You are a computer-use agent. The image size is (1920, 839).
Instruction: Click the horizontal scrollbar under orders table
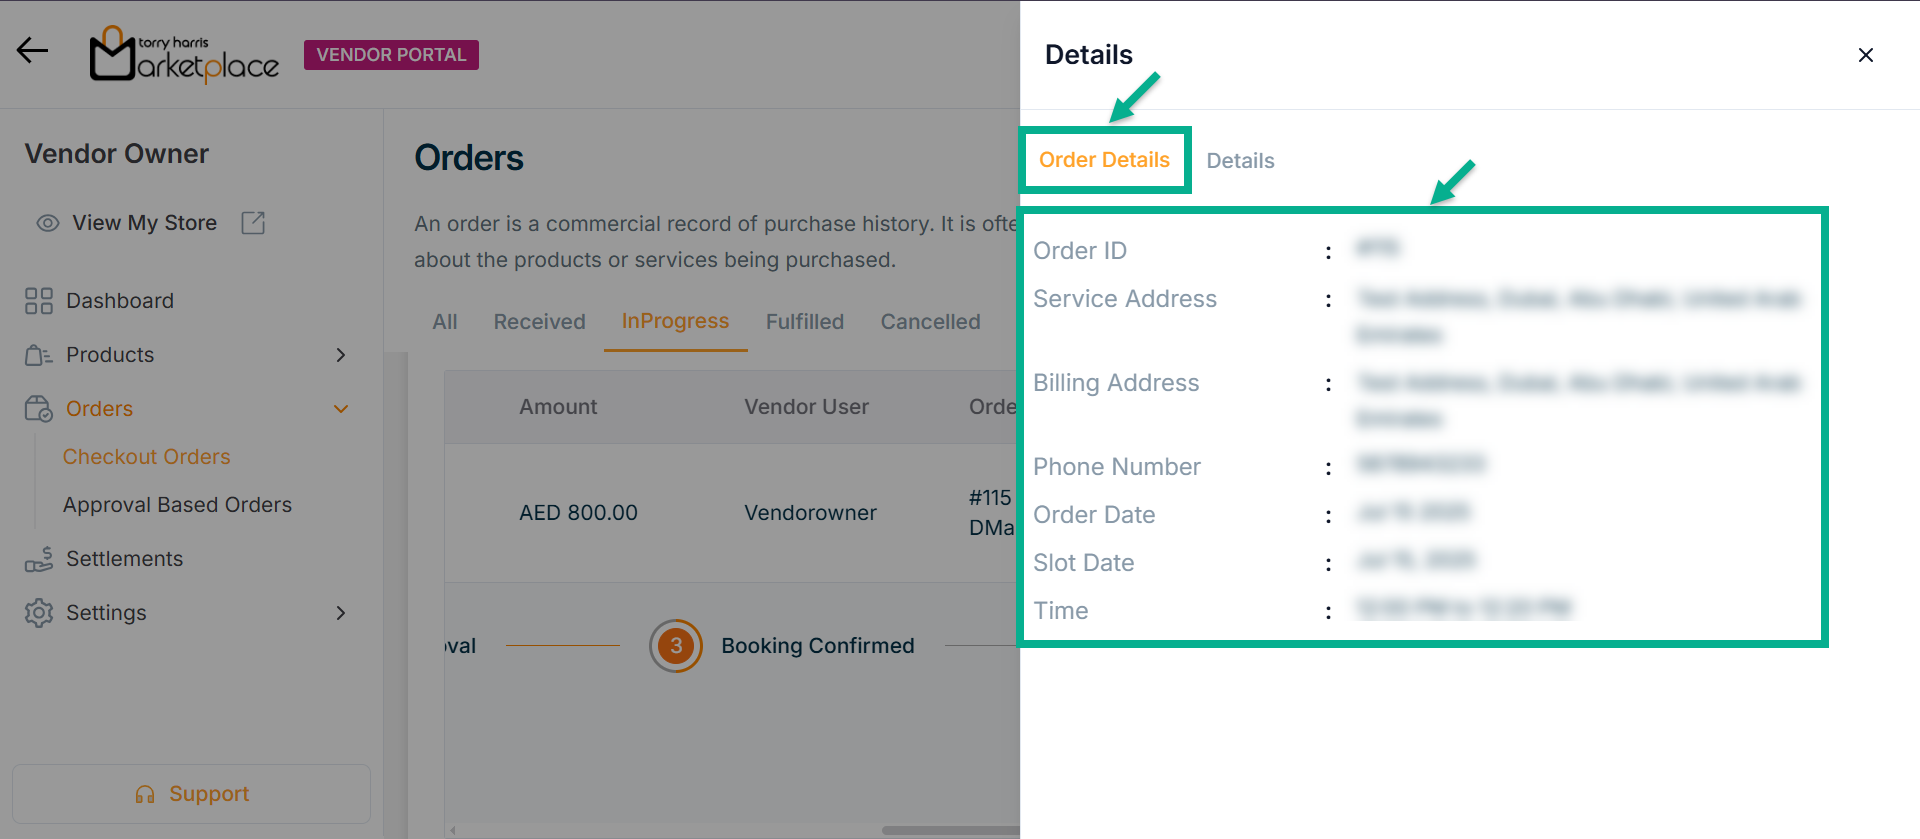pyautogui.click(x=950, y=830)
